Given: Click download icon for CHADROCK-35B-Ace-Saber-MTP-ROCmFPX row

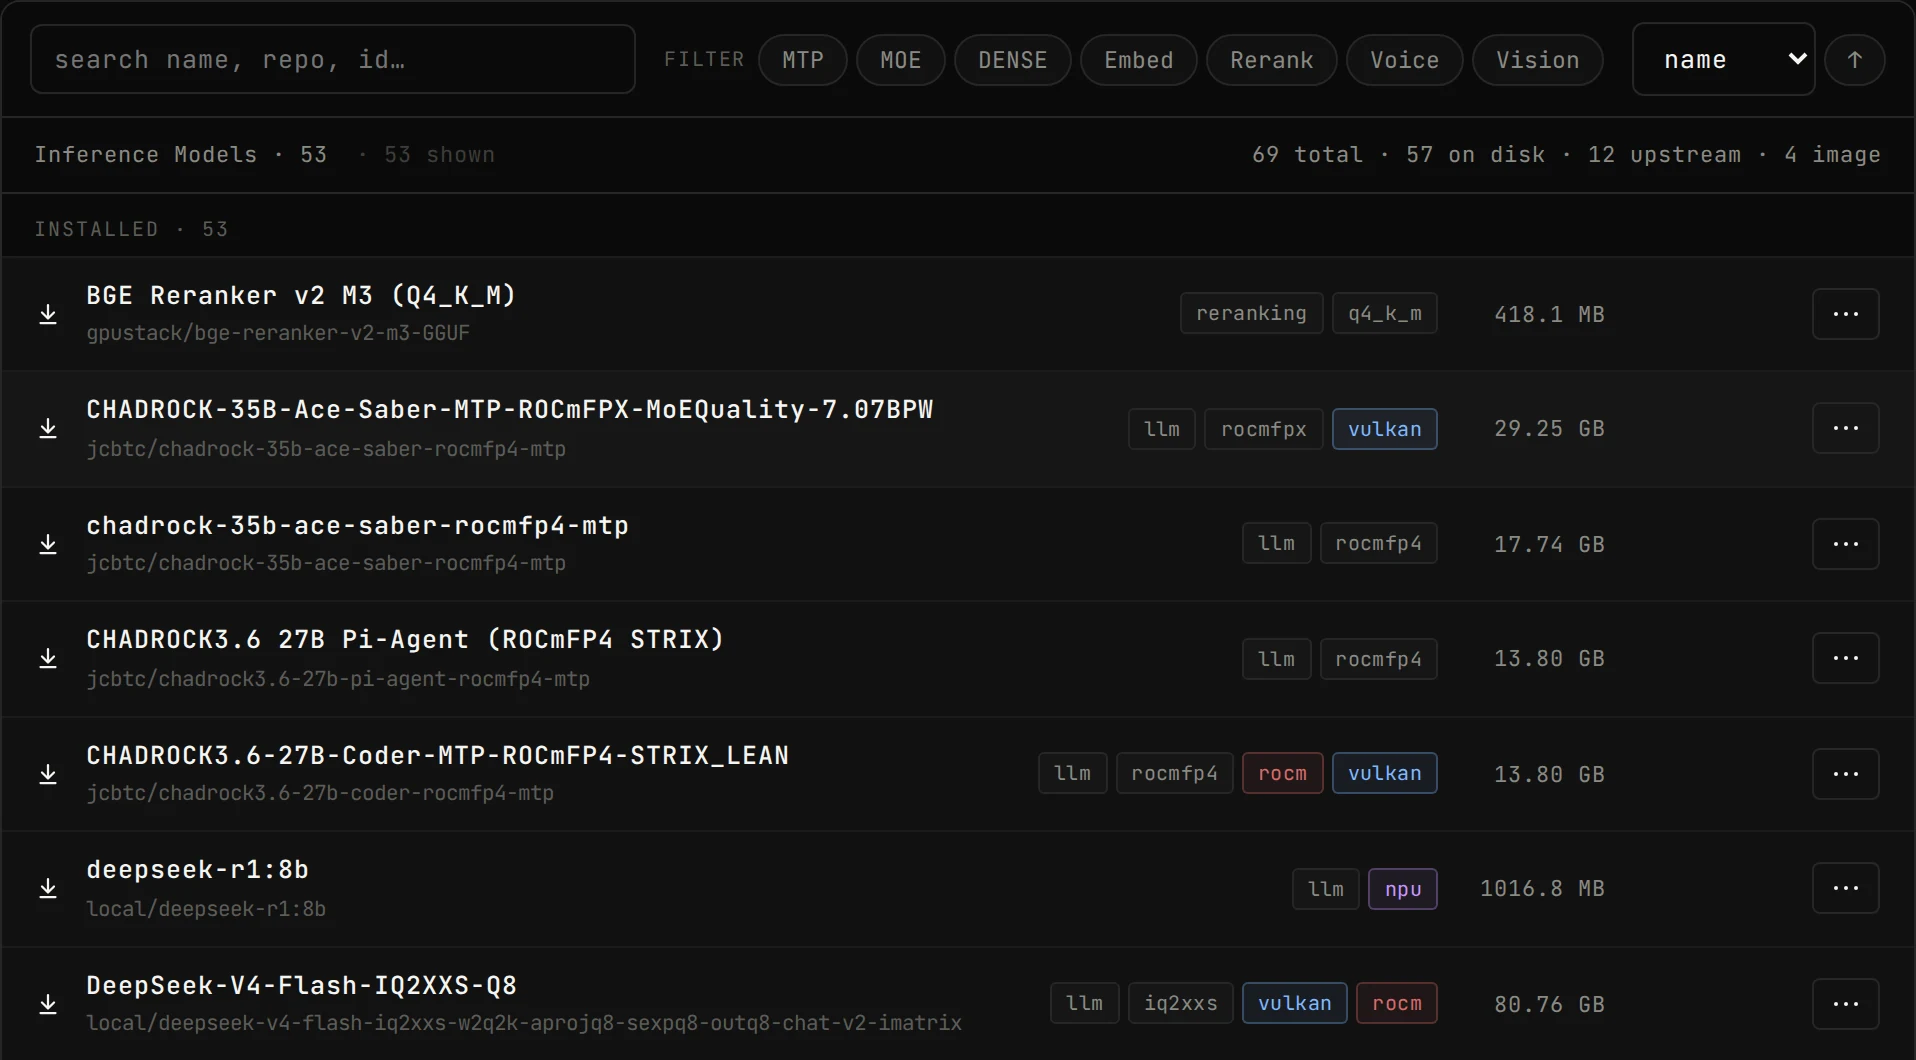Looking at the screenshot, I should (48, 428).
